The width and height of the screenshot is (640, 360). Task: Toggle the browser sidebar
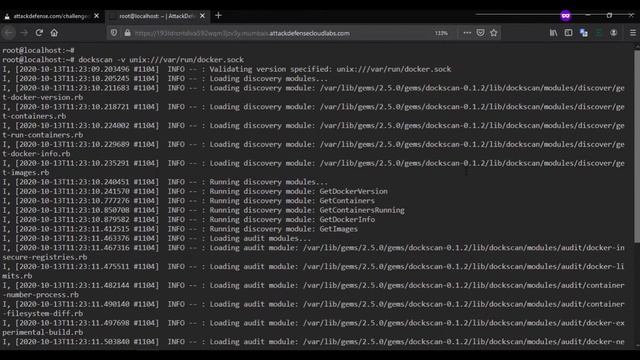(568, 33)
